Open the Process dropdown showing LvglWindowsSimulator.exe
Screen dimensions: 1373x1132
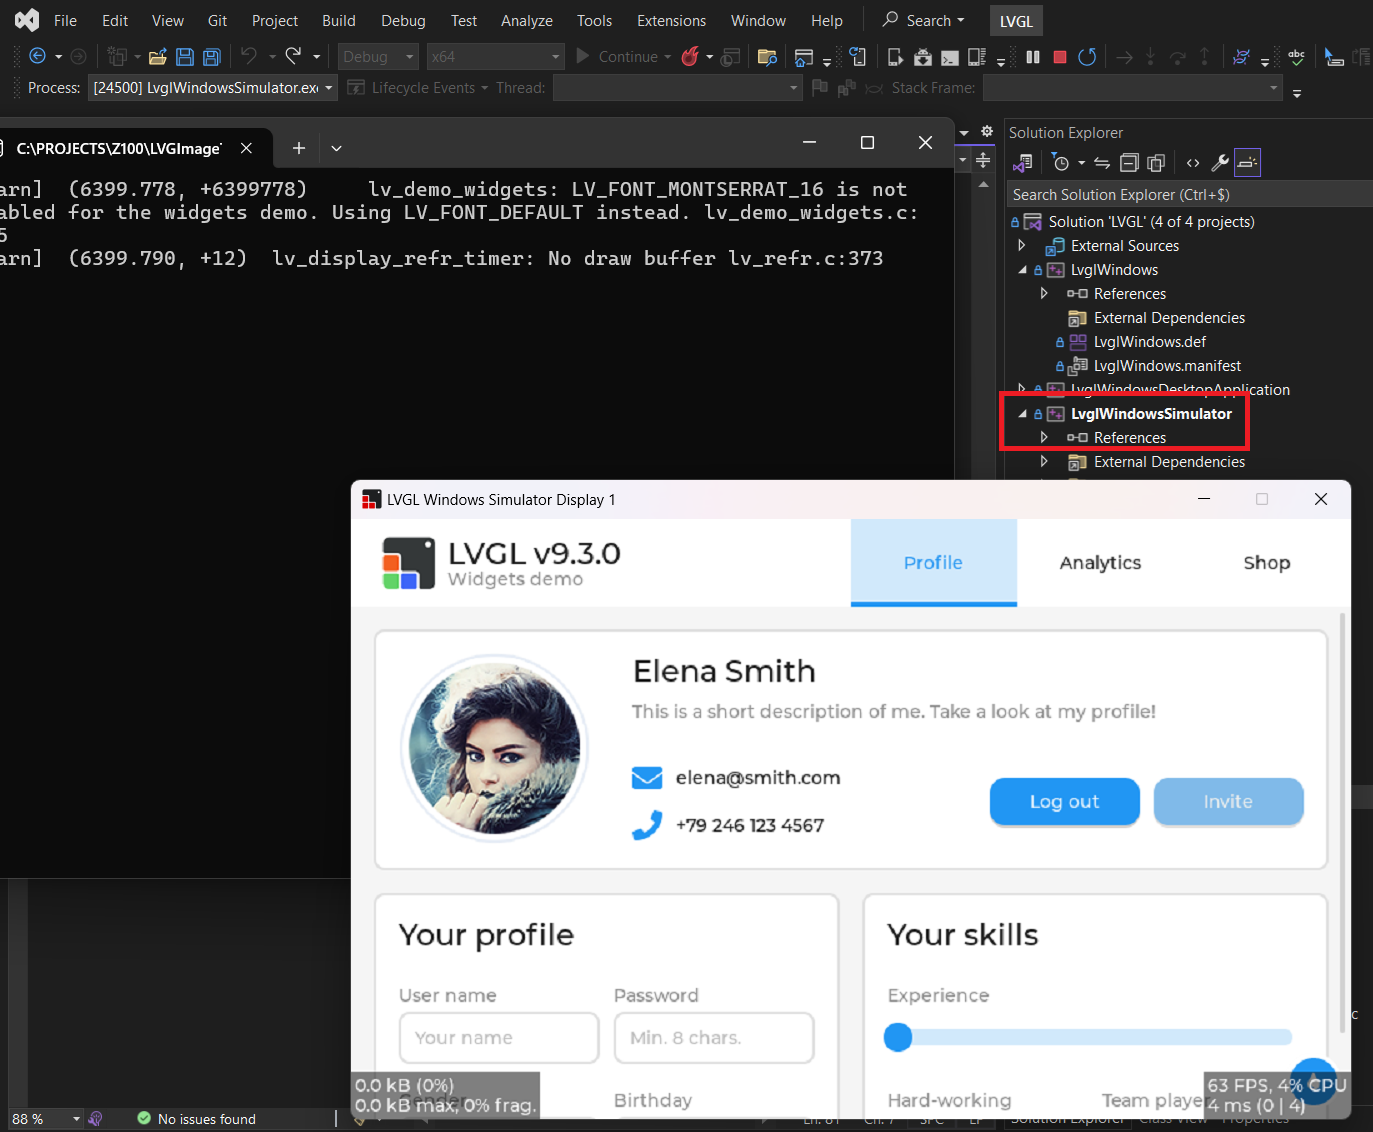click(x=212, y=88)
